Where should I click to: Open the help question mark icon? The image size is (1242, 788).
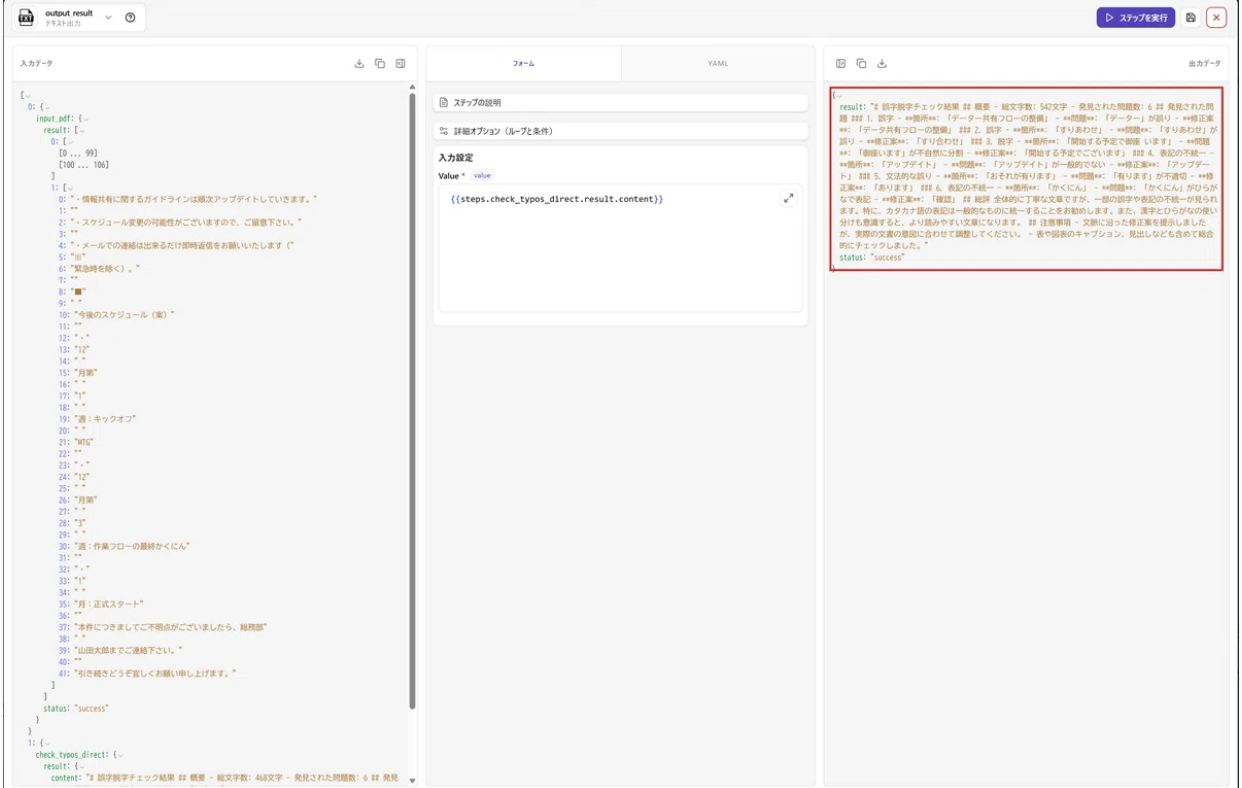pyautogui.click(x=130, y=18)
